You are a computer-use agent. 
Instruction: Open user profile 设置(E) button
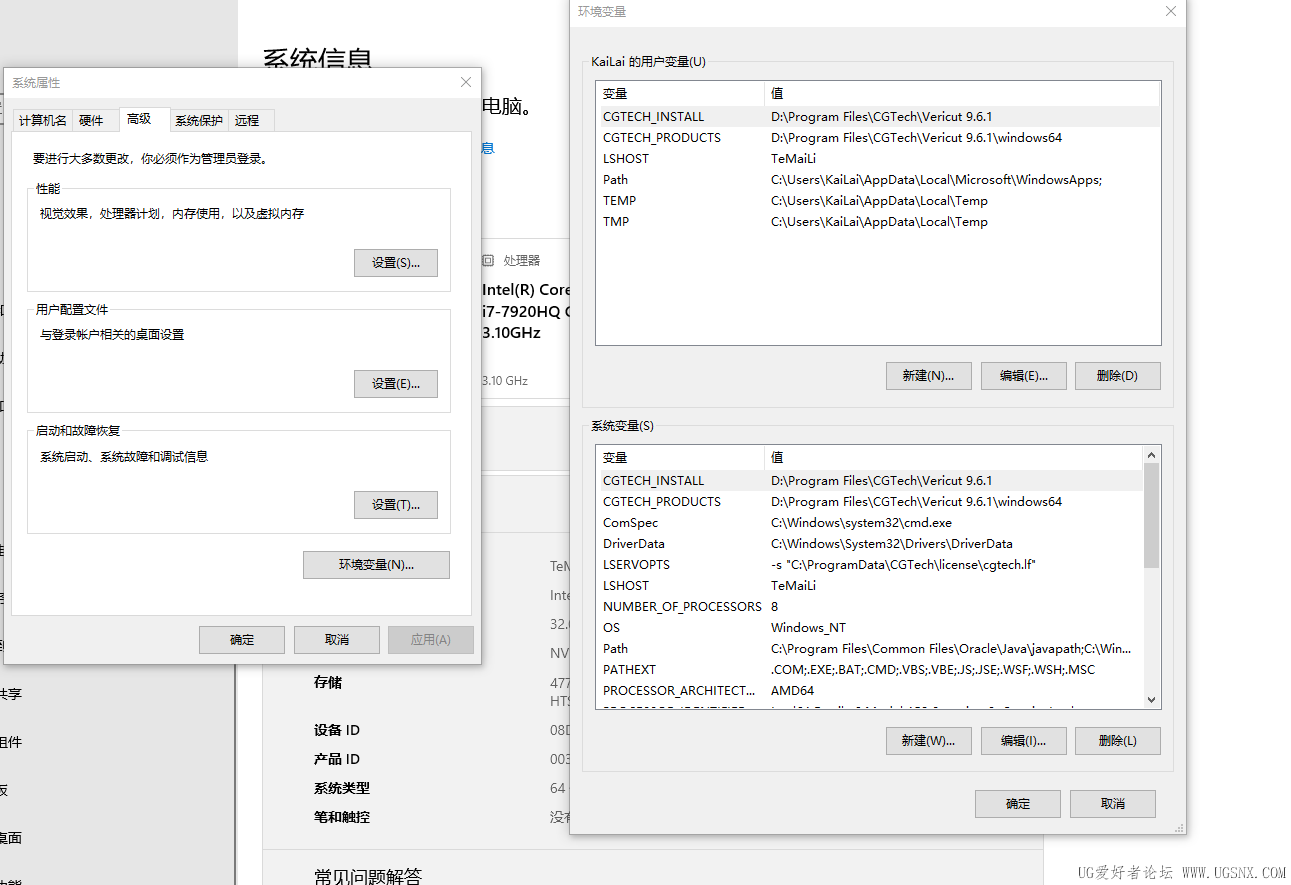pyautogui.click(x=395, y=384)
